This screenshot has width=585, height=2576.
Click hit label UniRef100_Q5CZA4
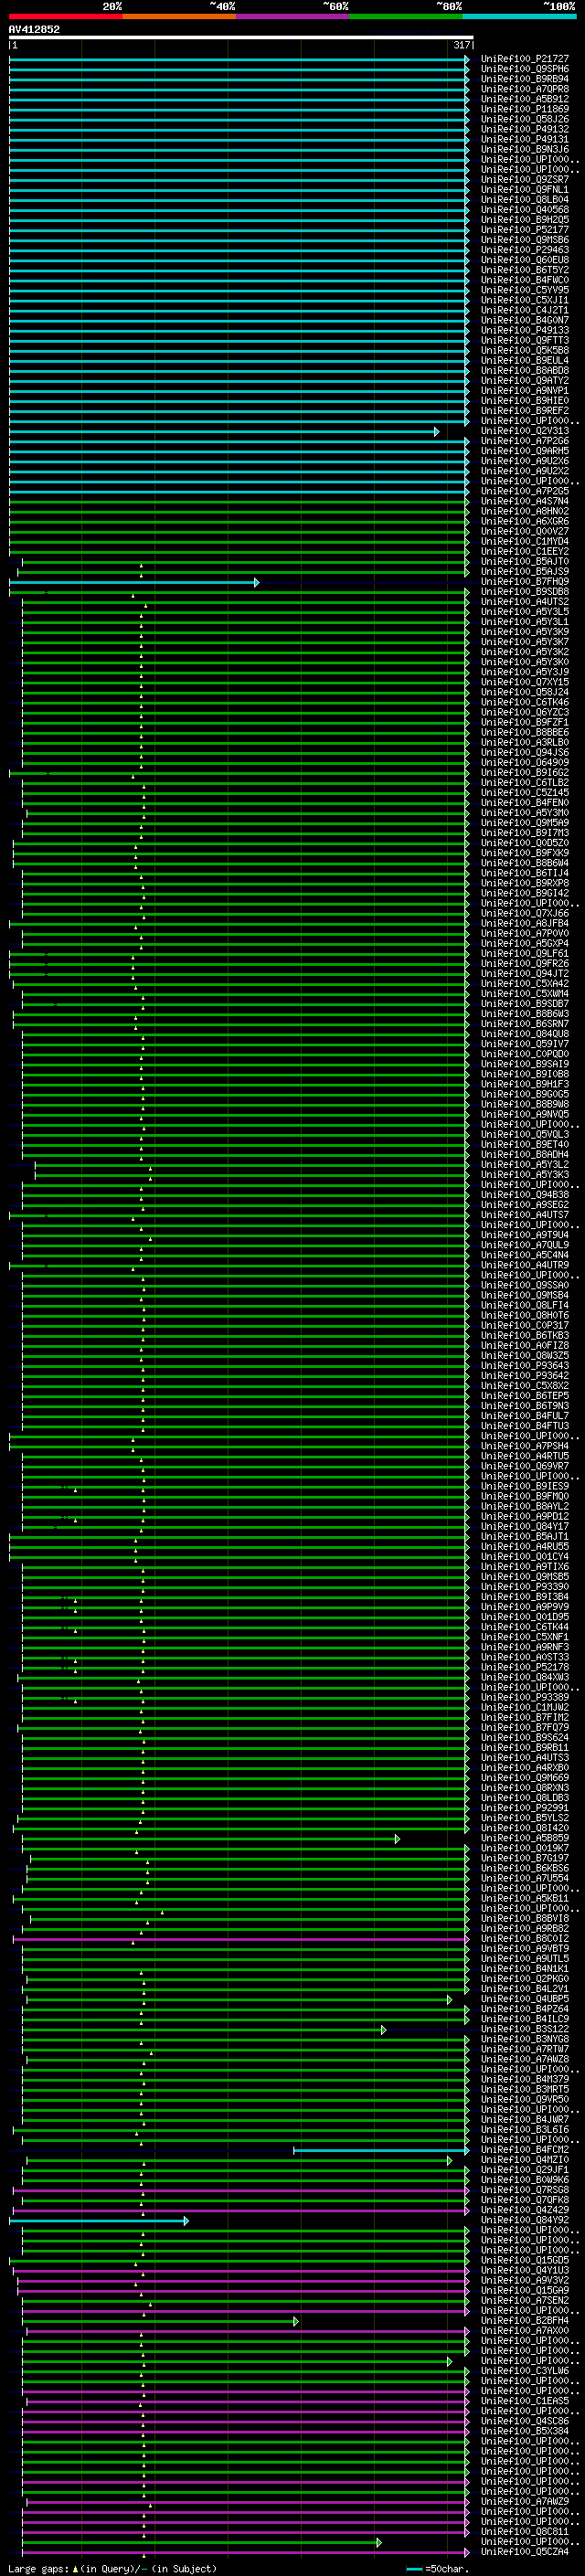525,2552
